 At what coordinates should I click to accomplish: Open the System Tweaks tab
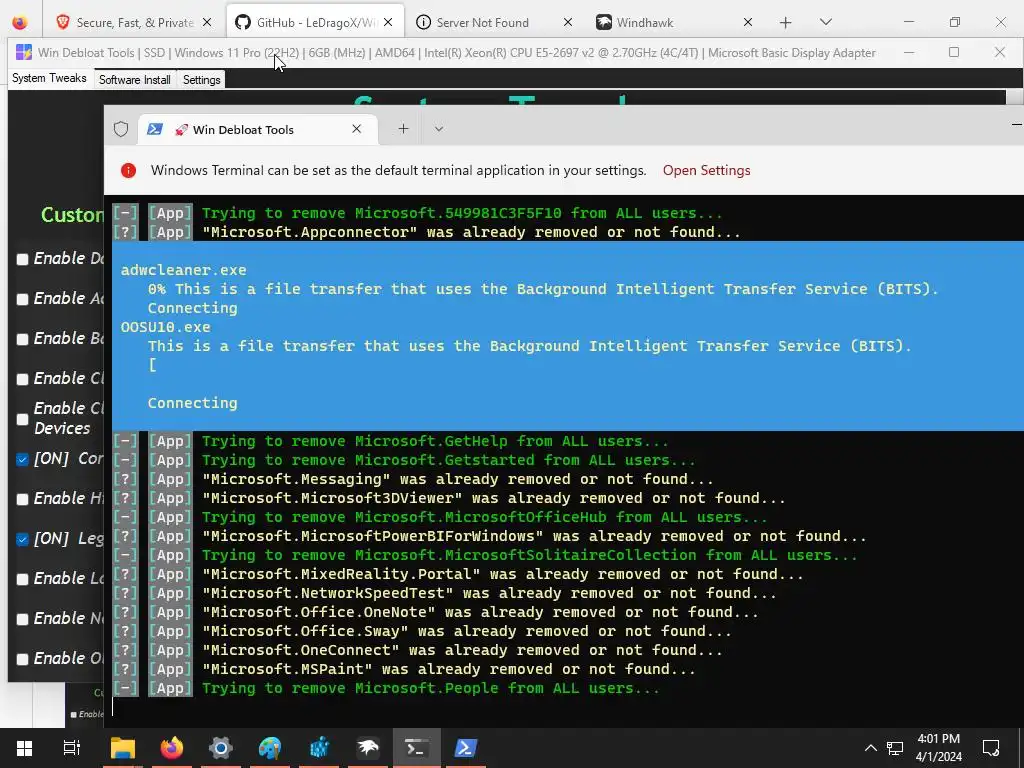coord(49,78)
